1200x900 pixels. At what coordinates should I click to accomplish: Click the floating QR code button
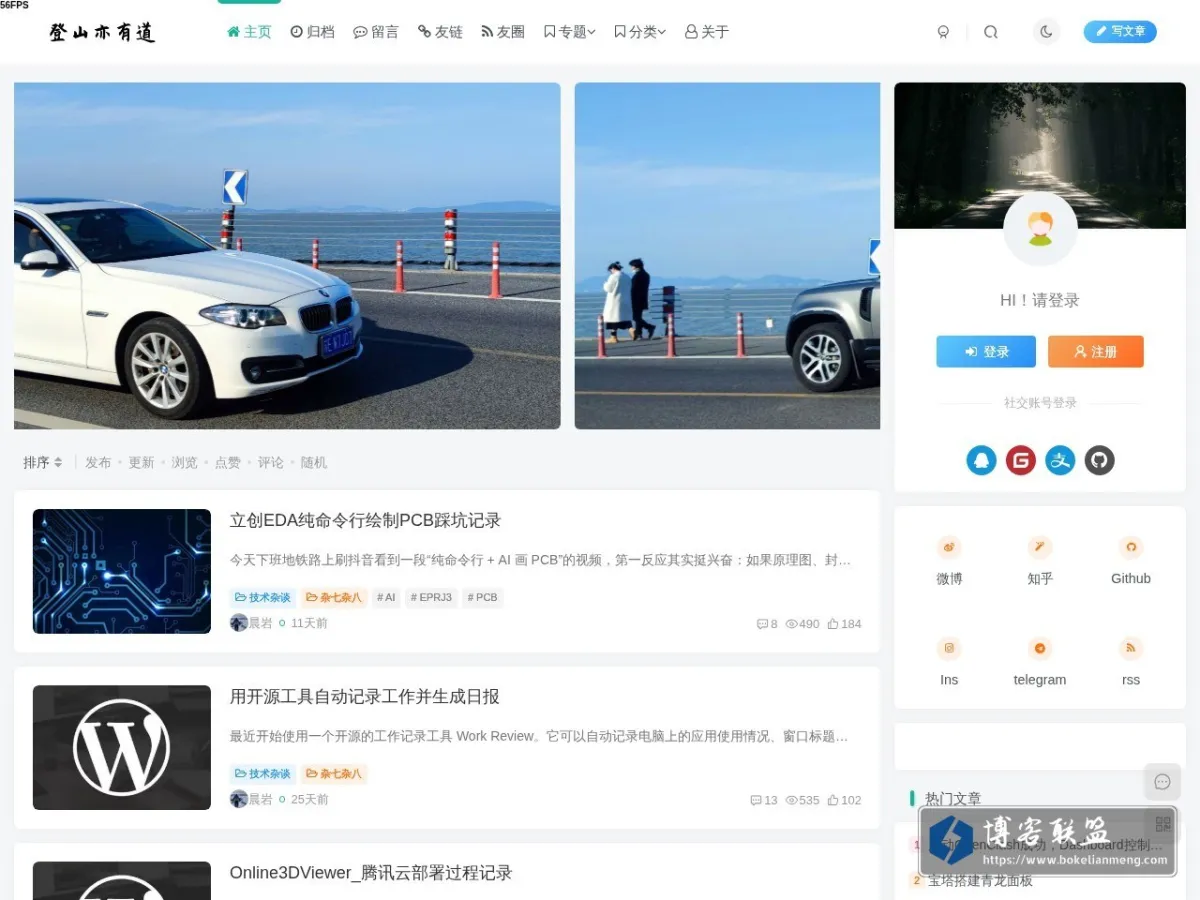coord(1162,824)
